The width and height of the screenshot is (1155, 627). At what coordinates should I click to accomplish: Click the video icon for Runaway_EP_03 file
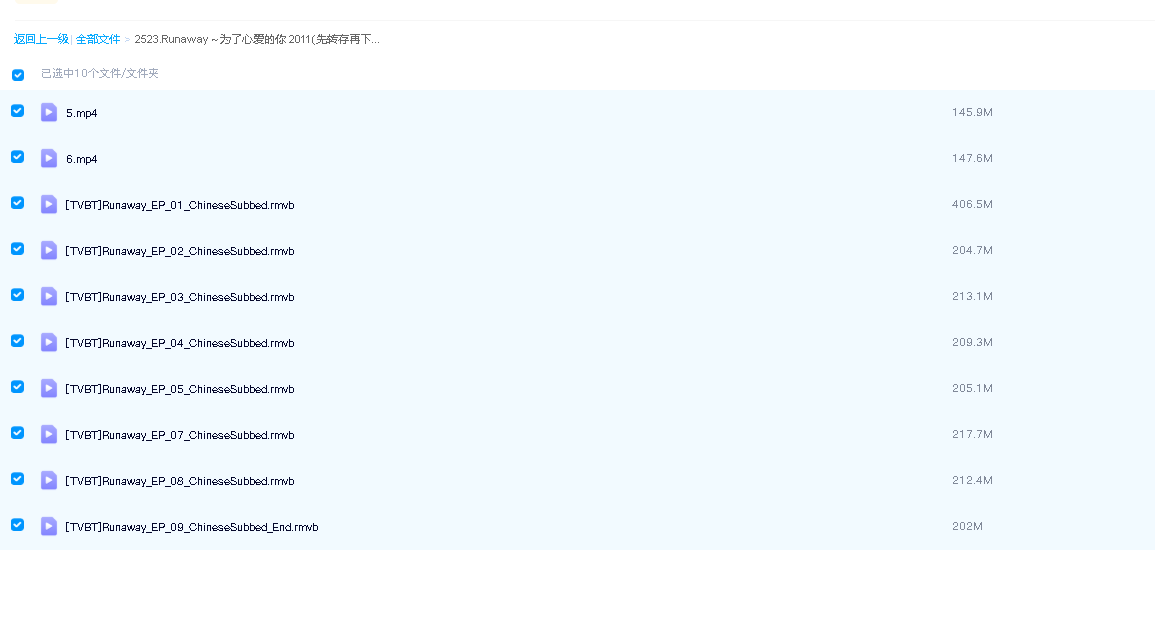[x=49, y=296]
